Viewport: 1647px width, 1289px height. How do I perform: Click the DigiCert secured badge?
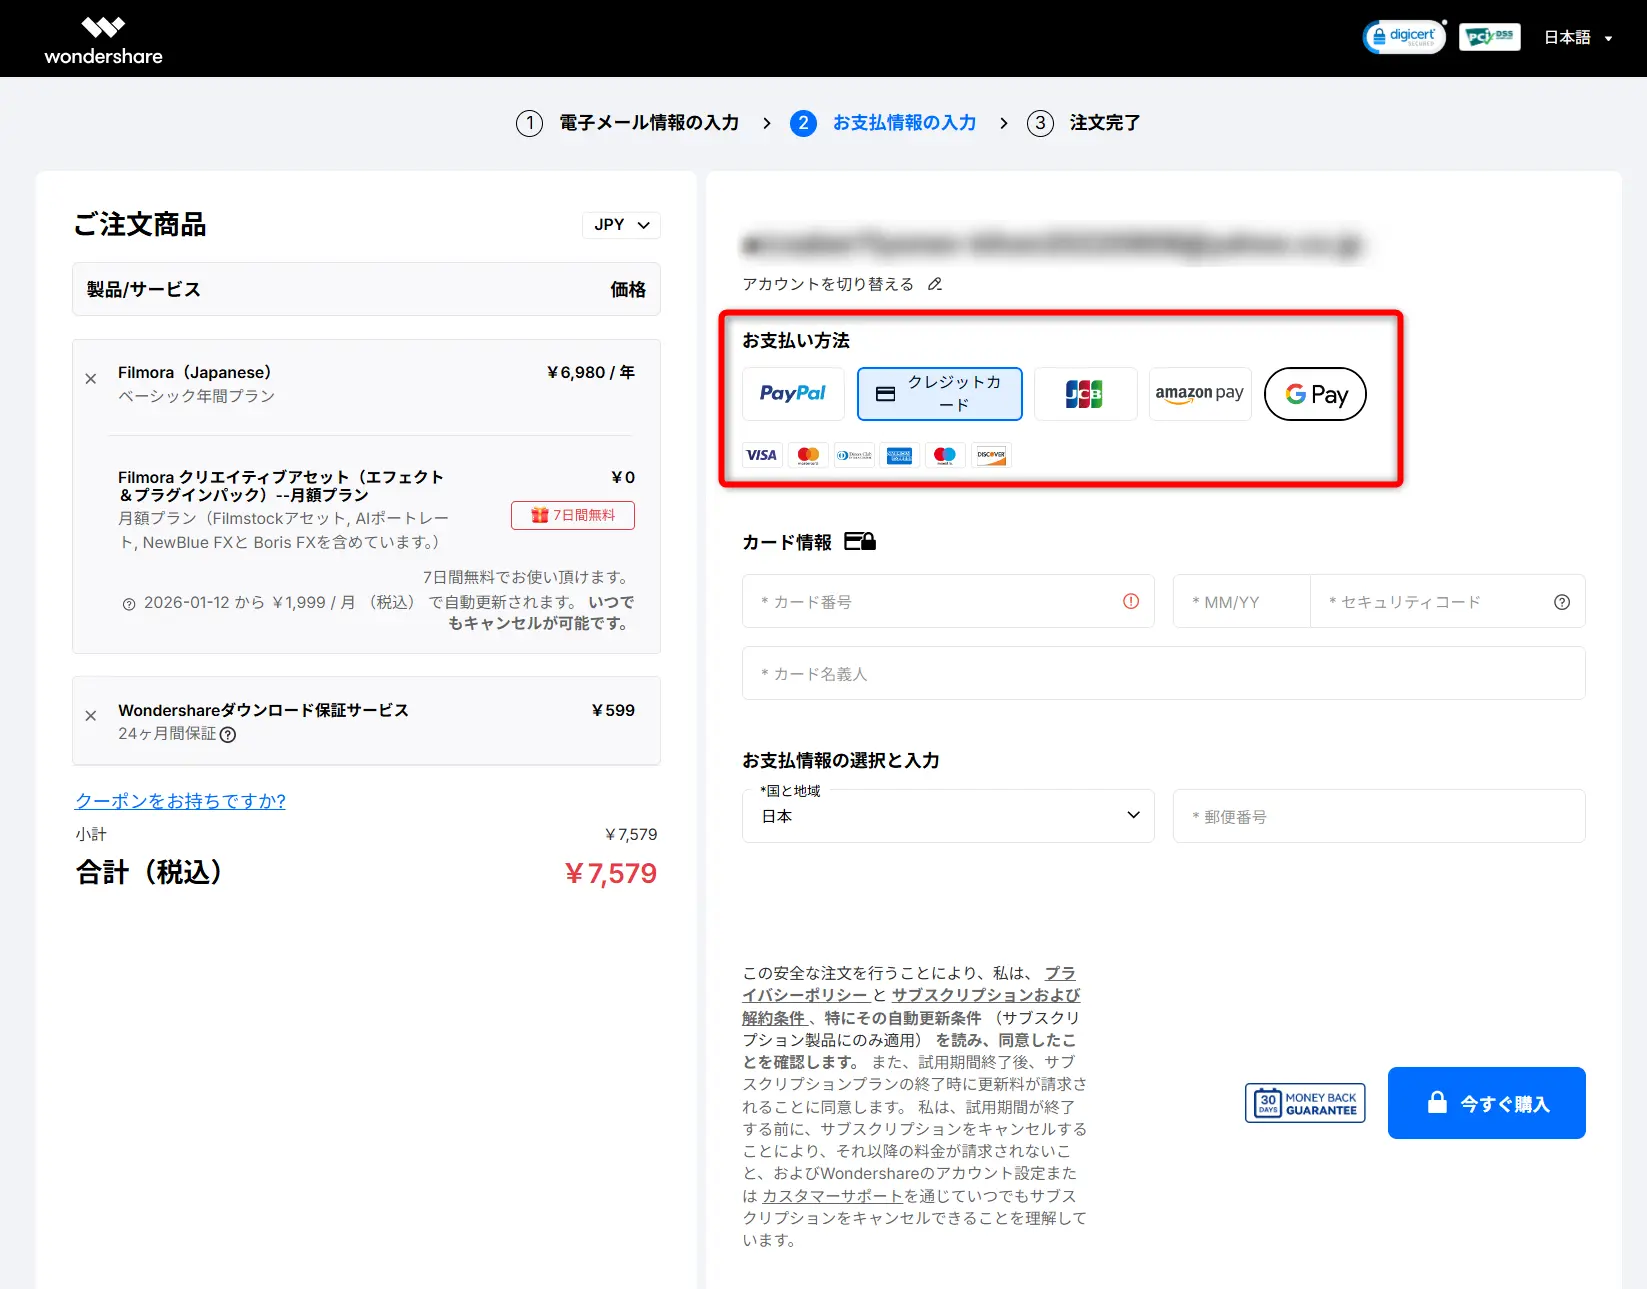[1404, 37]
